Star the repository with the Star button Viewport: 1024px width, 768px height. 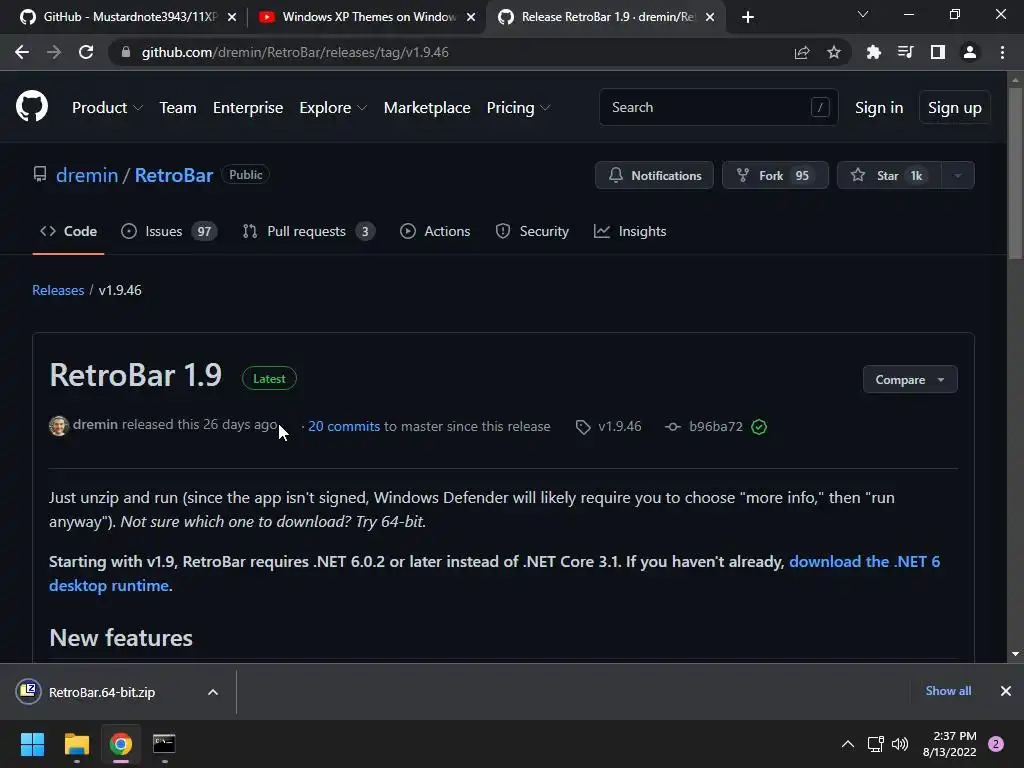pyautogui.click(x=889, y=175)
